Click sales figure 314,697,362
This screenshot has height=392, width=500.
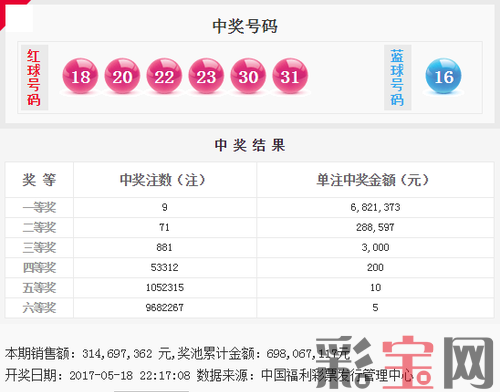coord(117,354)
